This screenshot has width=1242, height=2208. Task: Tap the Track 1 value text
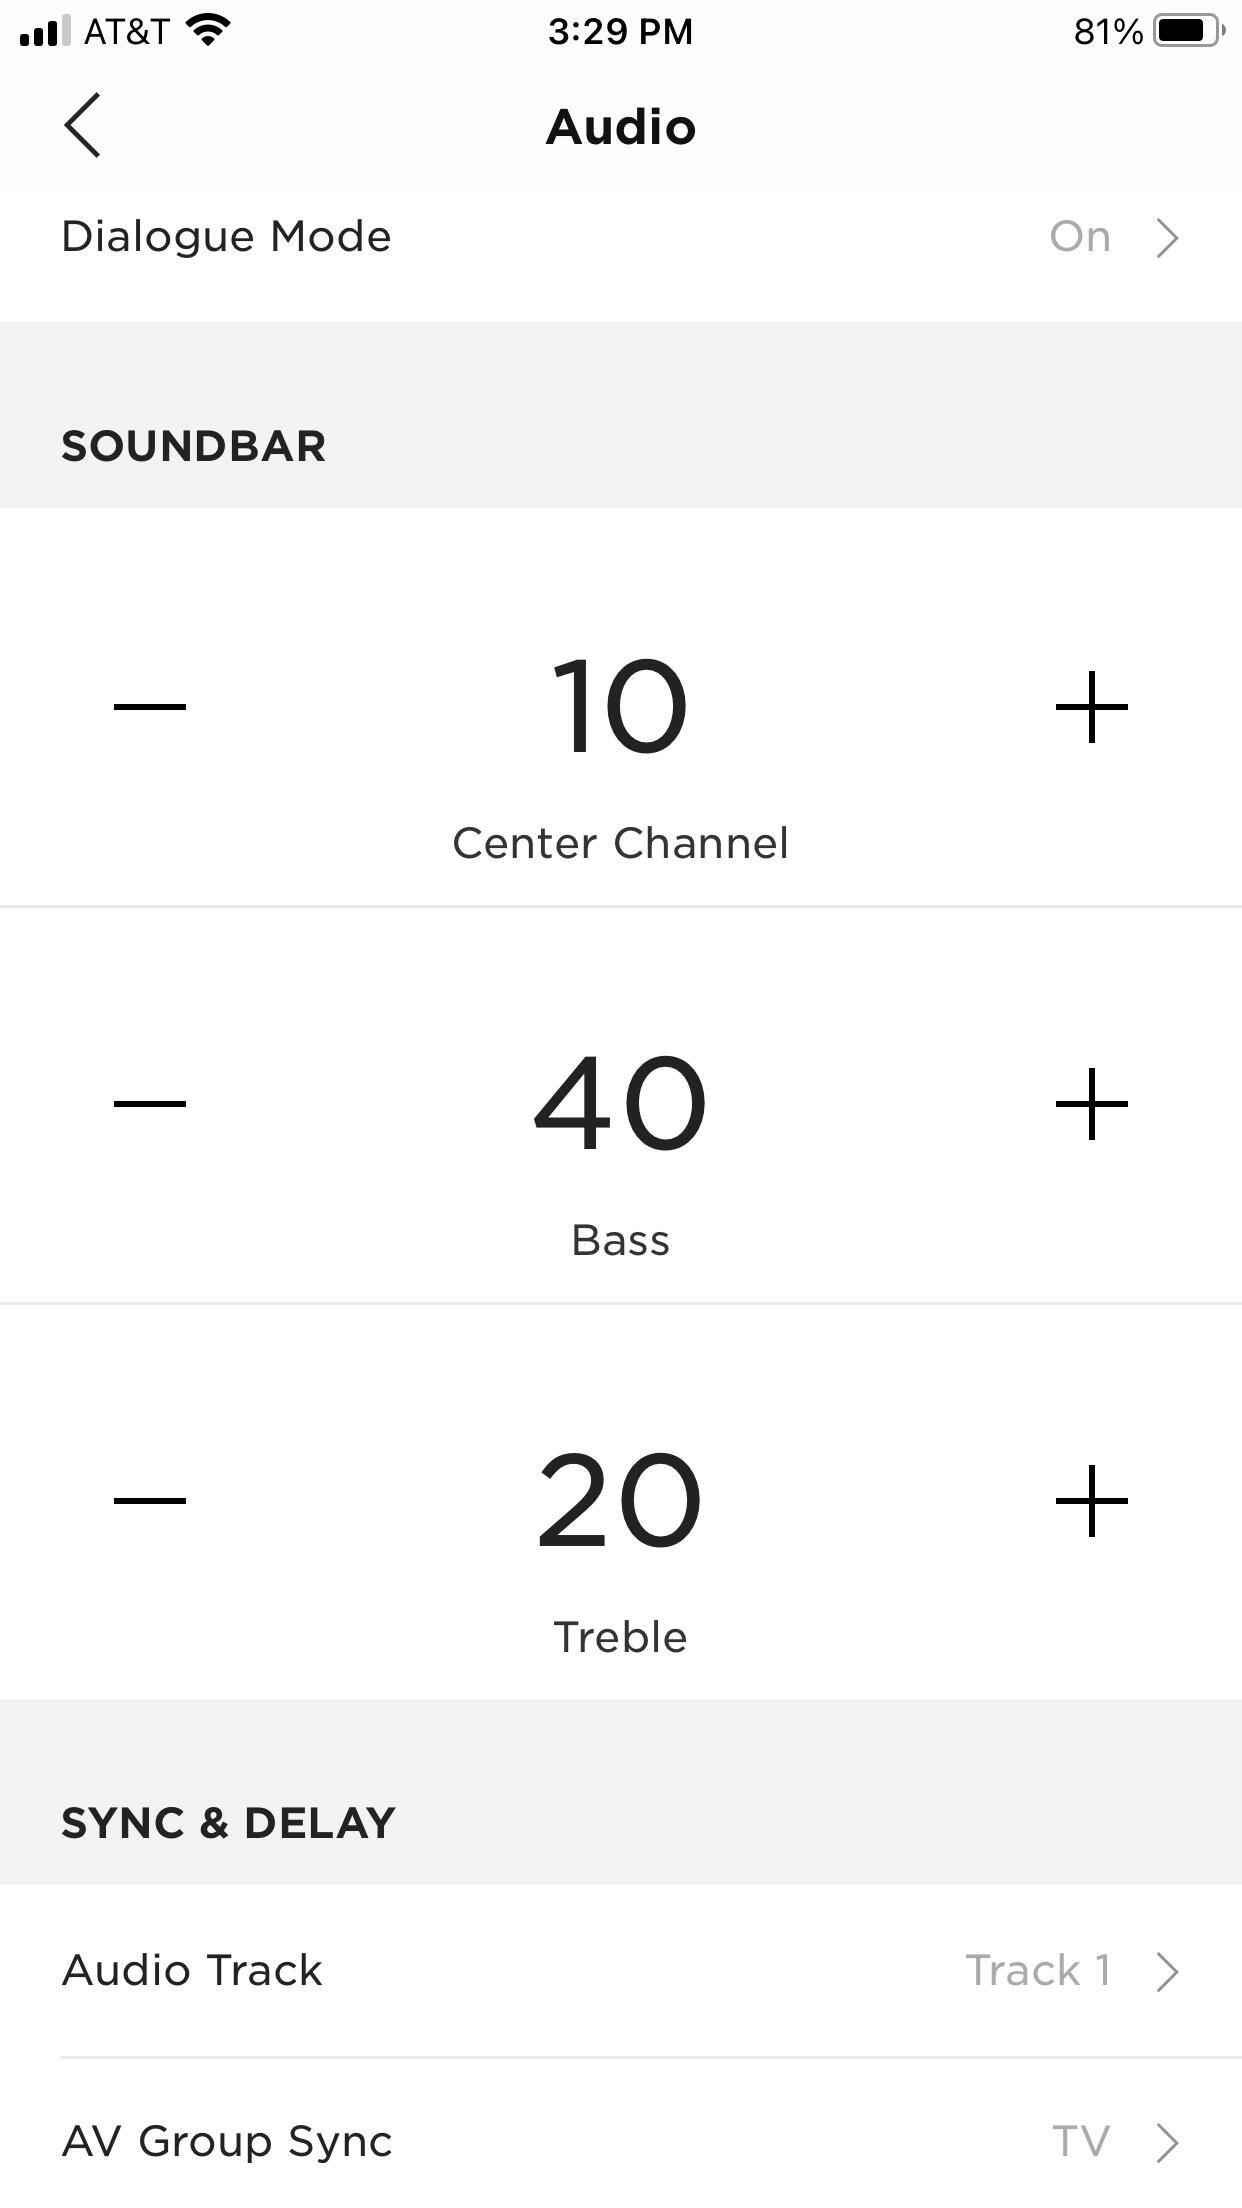tap(1037, 1971)
